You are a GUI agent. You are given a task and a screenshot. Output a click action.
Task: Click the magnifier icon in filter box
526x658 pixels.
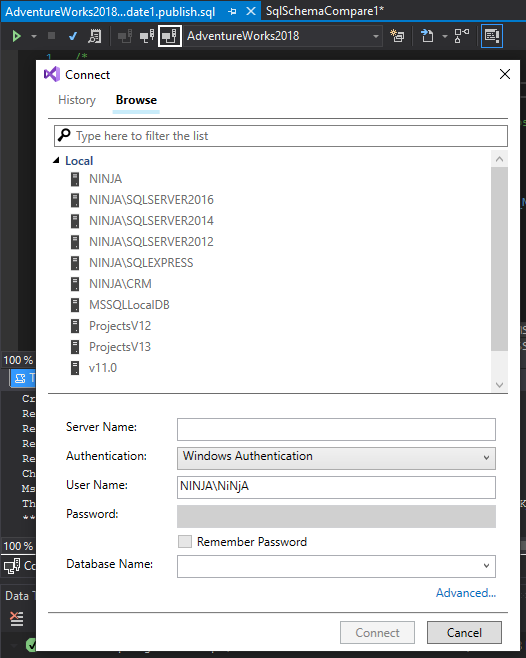pos(64,135)
